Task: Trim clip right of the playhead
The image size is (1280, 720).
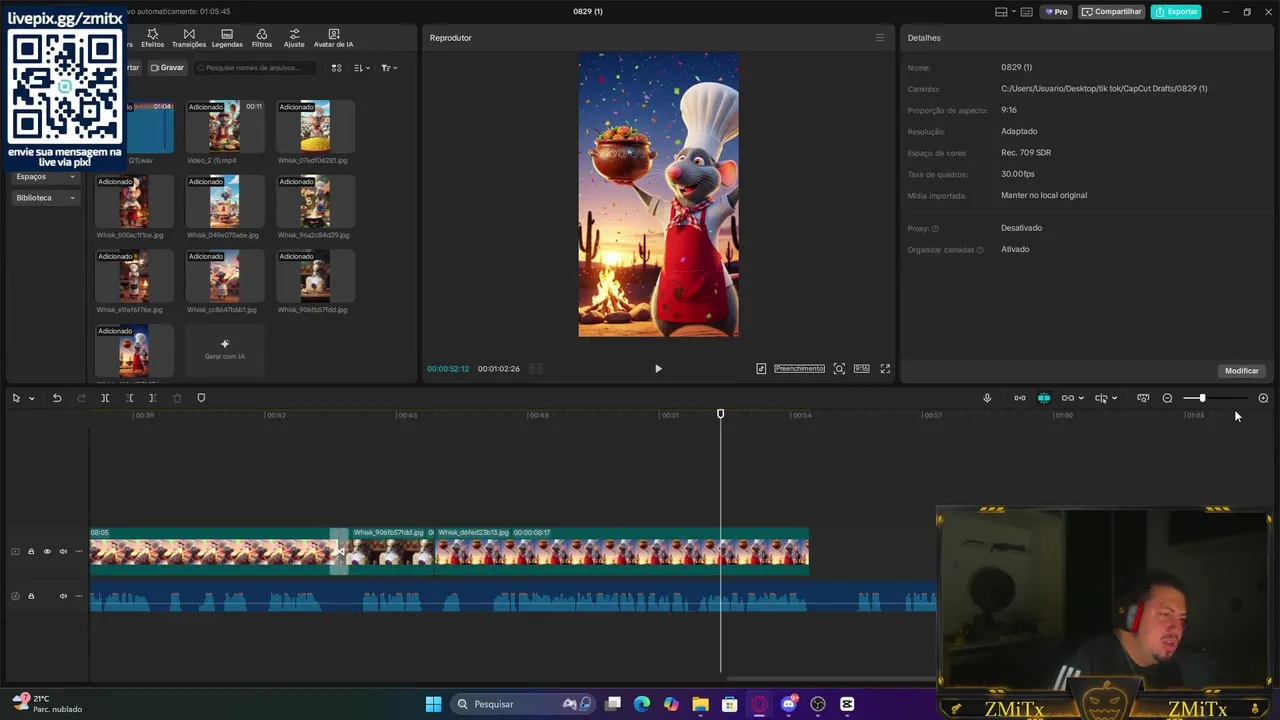Action: 153,398
